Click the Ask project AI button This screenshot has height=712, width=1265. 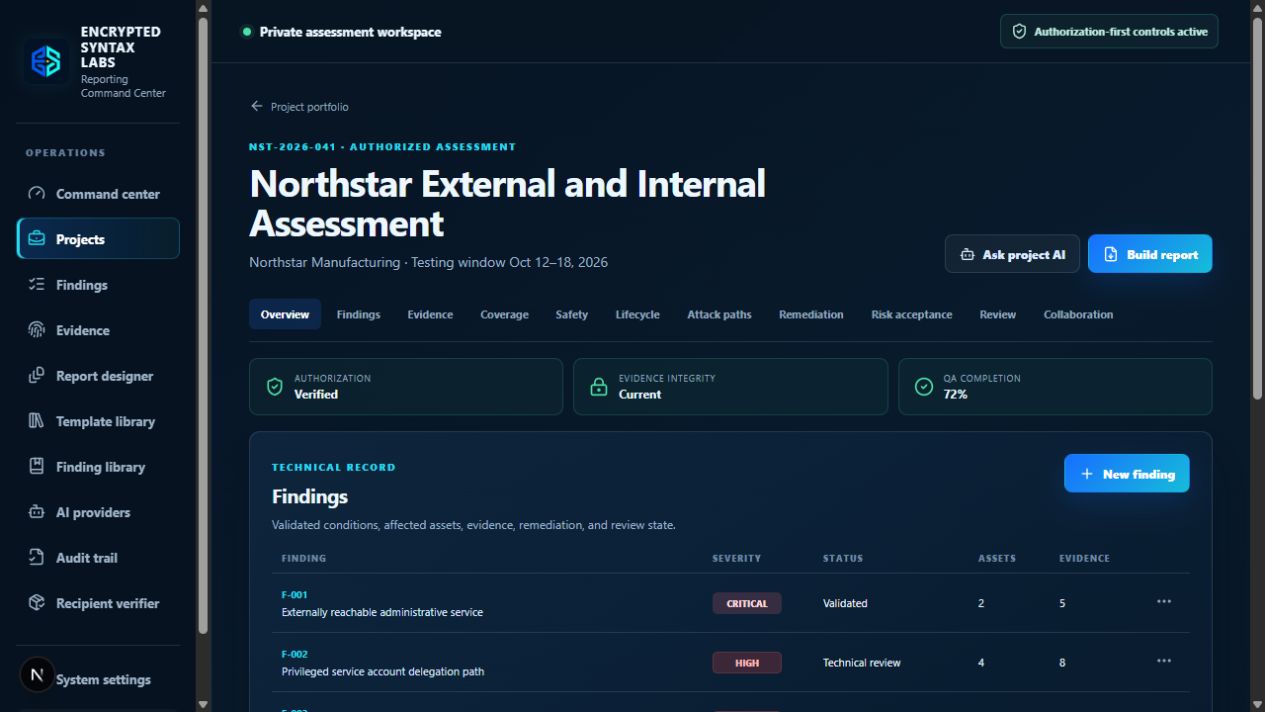(x=1012, y=254)
